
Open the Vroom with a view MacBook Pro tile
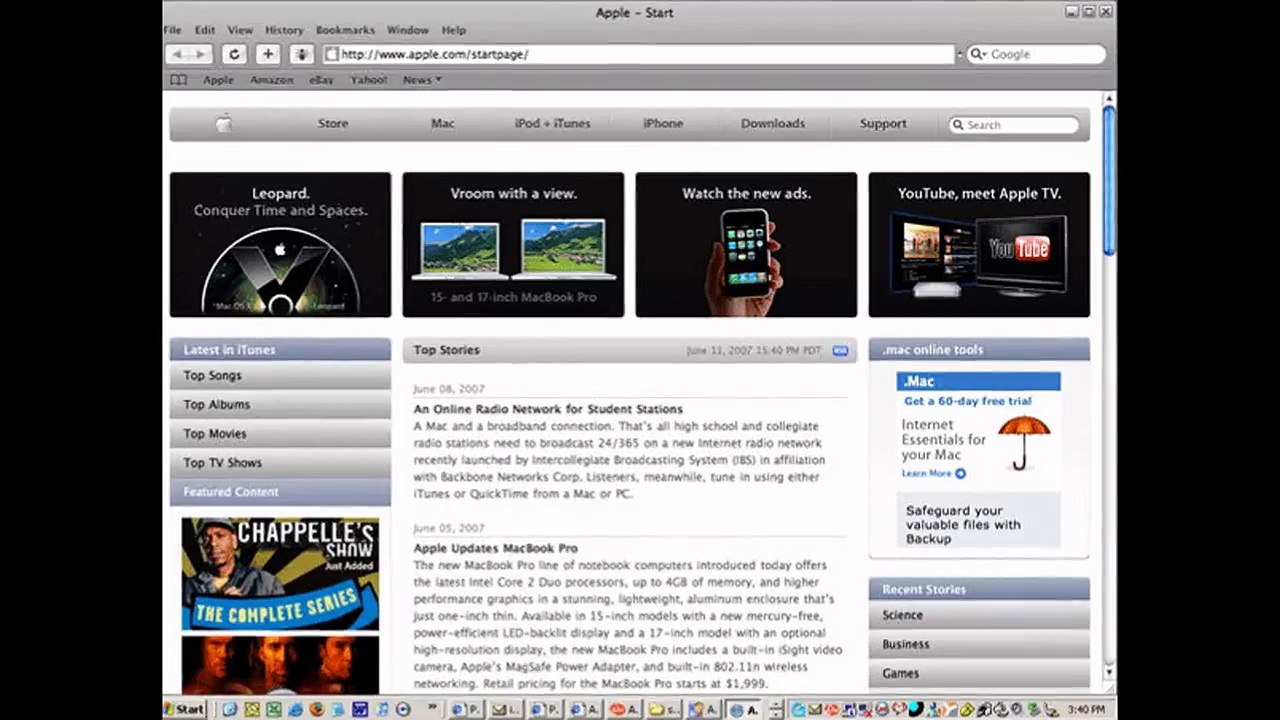coord(513,245)
